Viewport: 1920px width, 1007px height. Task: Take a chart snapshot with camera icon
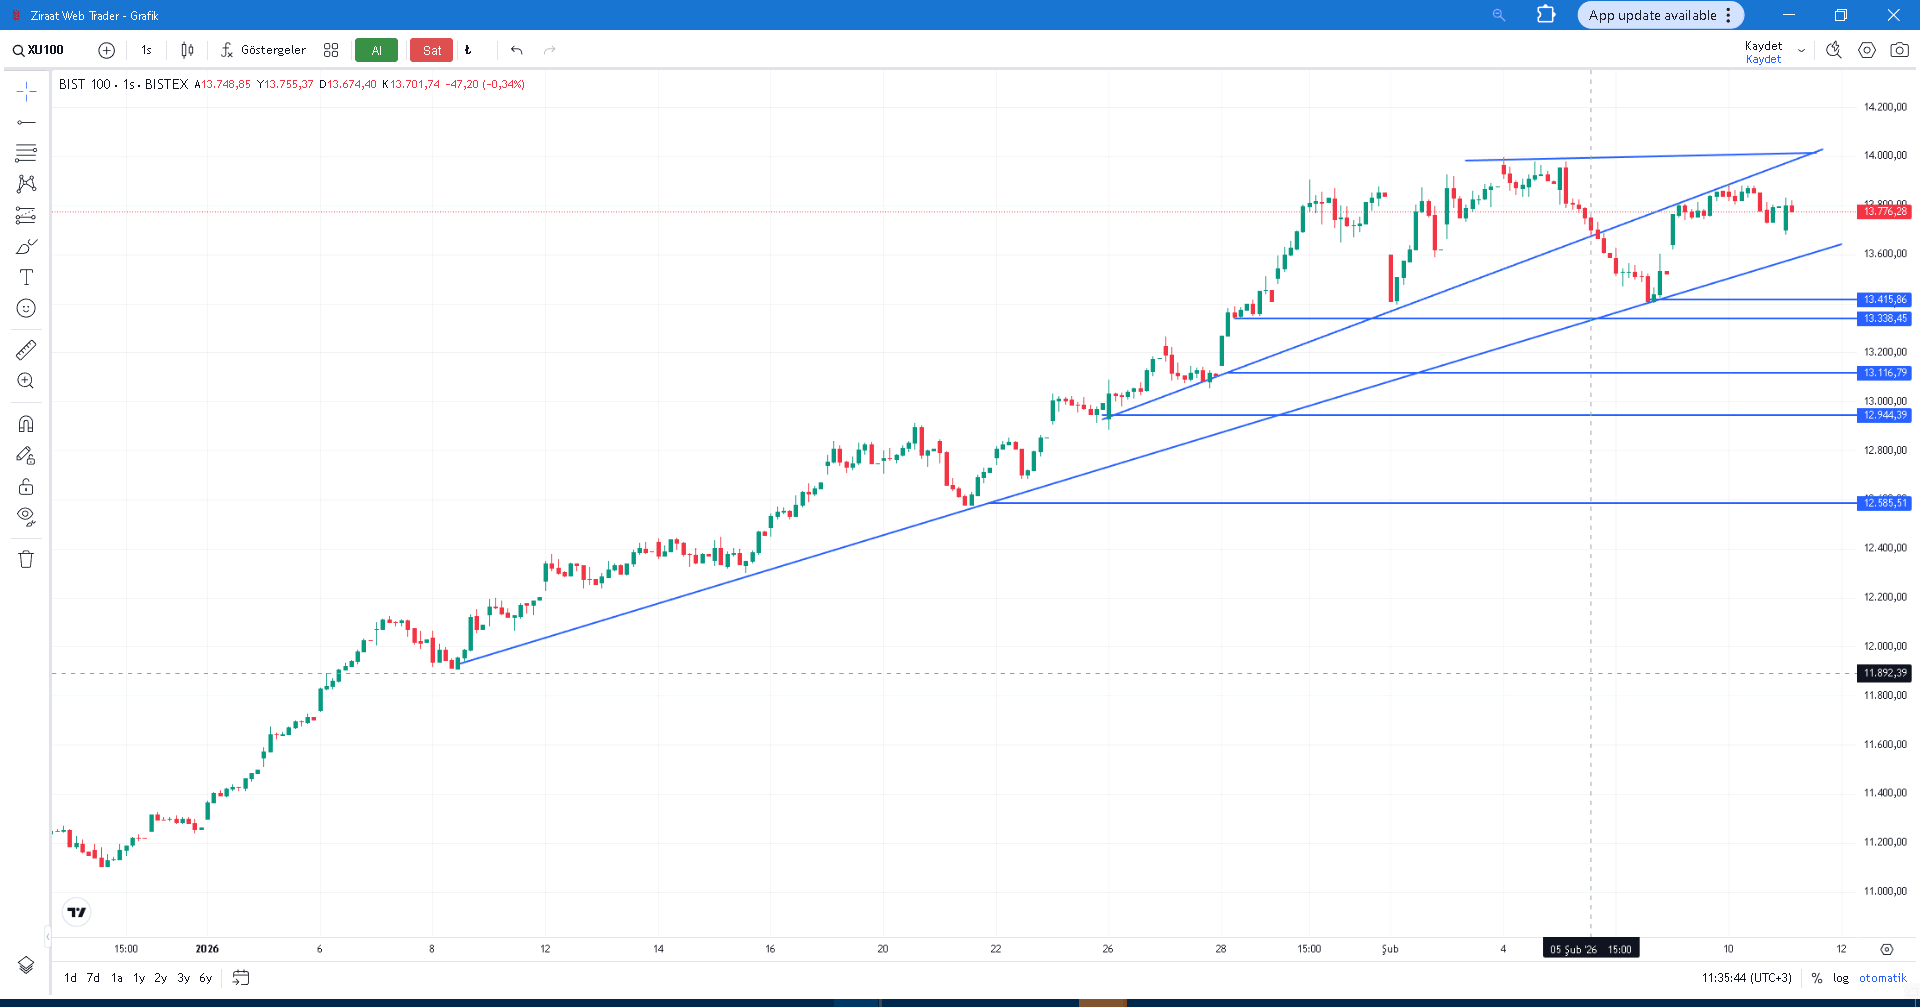(1899, 50)
